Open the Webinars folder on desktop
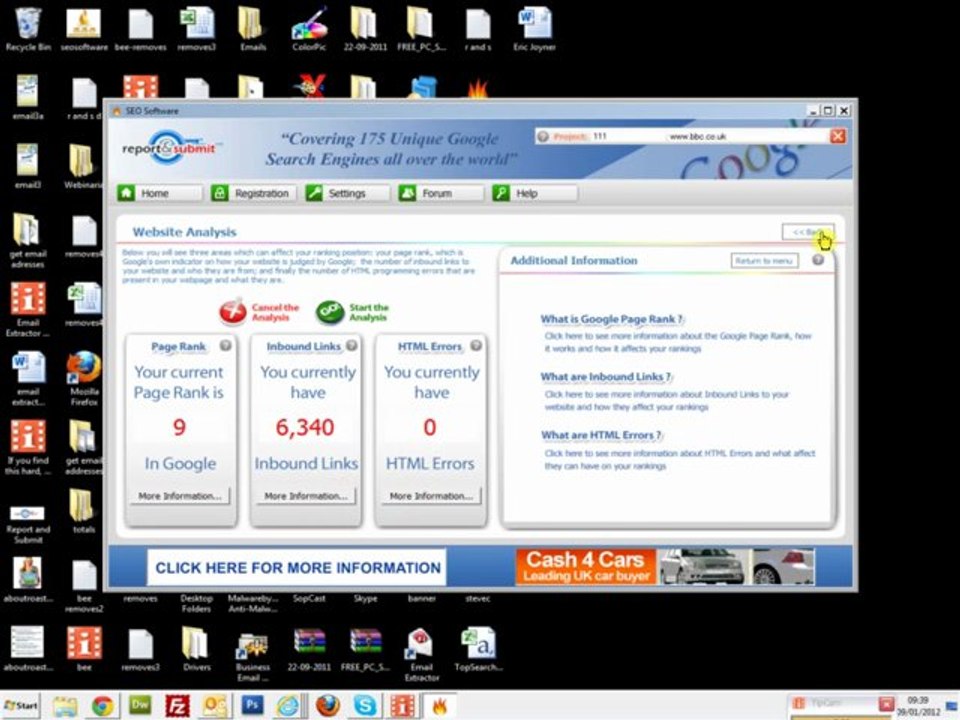The image size is (960, 720). 83,167
